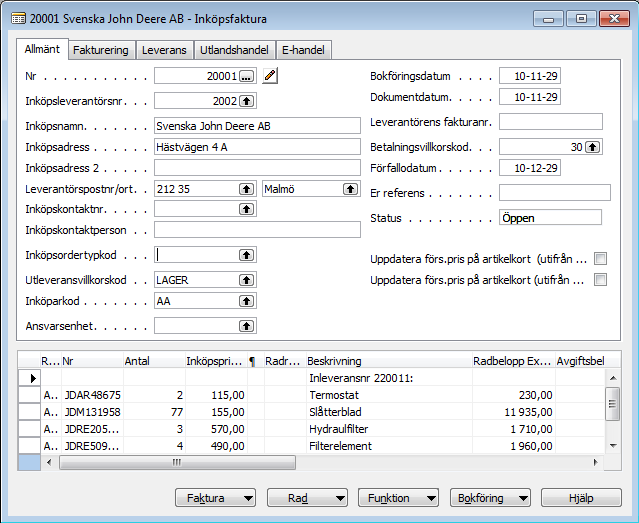Tick second Uppdatera förs.pris på artikelkort checkbox

coord(601,280)
